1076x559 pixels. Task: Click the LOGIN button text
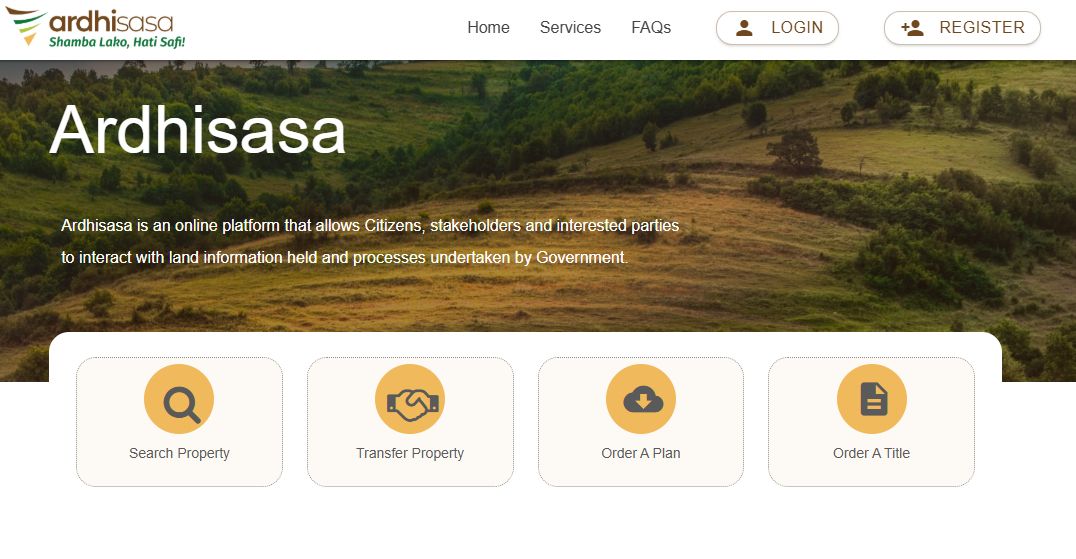coord(797,27)
